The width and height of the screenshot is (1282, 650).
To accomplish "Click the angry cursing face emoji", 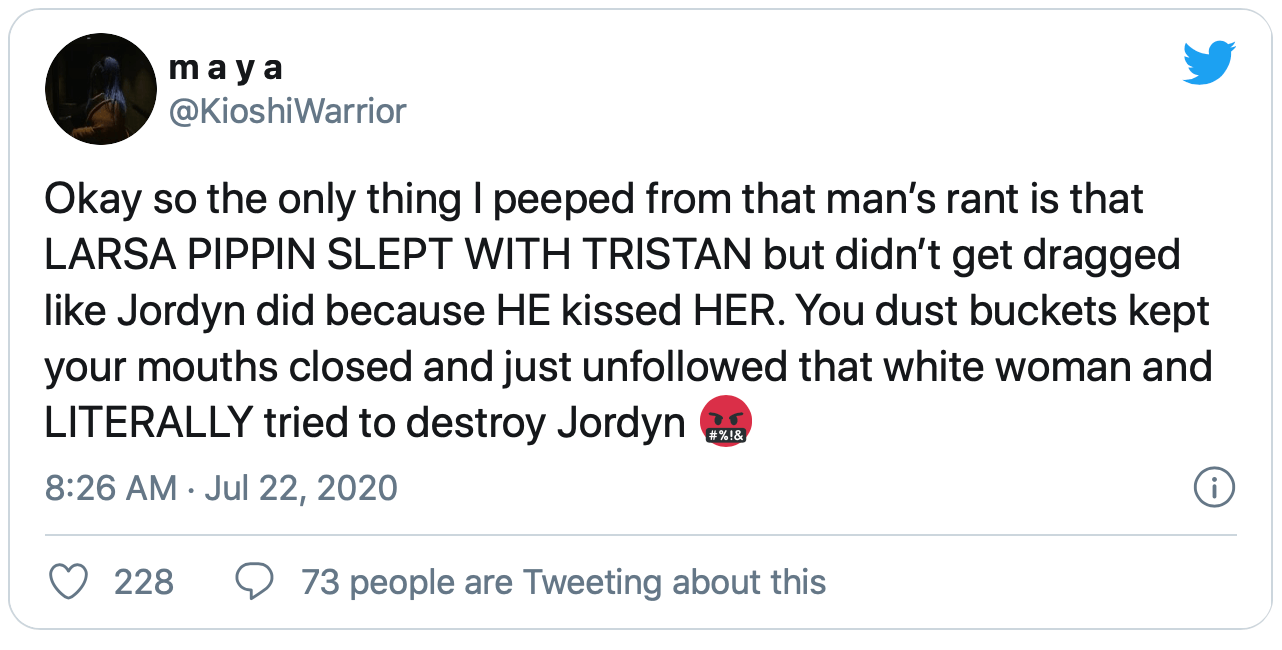I will tap(726, 423).
